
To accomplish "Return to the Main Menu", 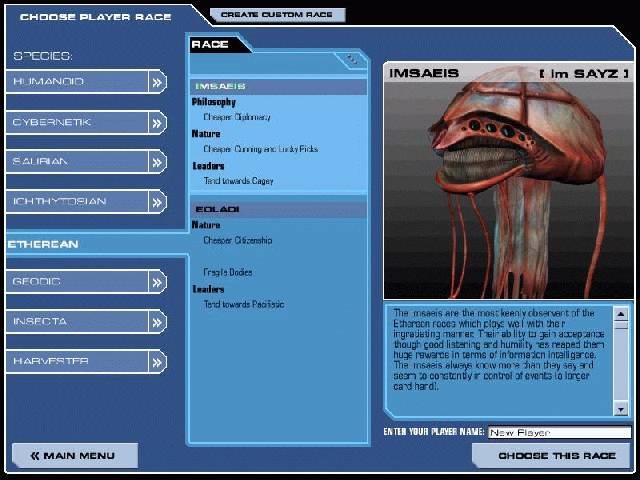I will [72, 456].
